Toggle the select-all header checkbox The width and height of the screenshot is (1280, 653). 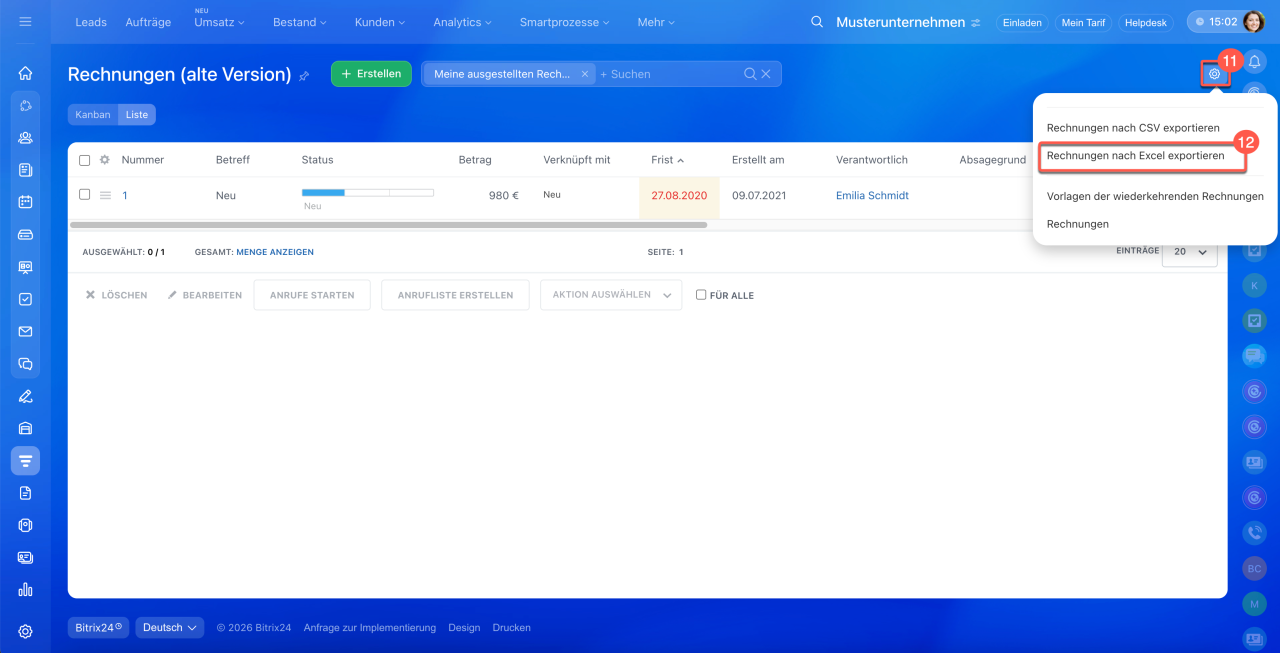pos(84,160)
